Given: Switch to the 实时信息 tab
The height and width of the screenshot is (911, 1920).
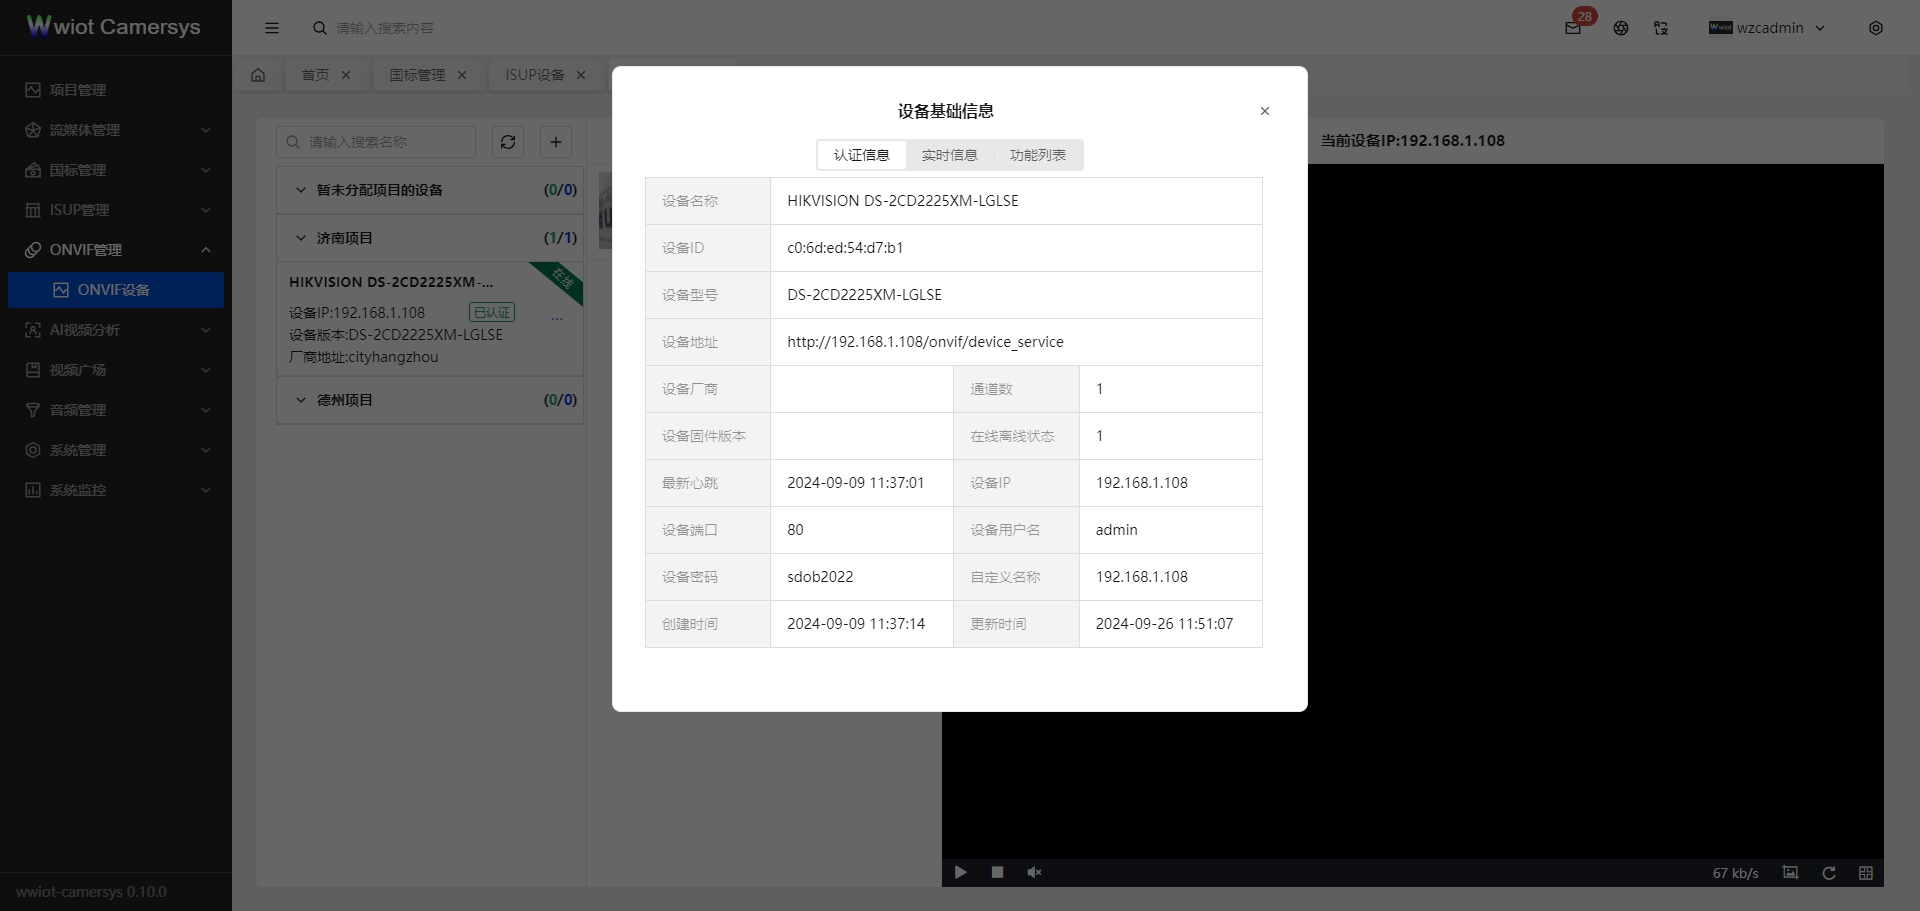Looking at the screenshot, I should (949, 155).
